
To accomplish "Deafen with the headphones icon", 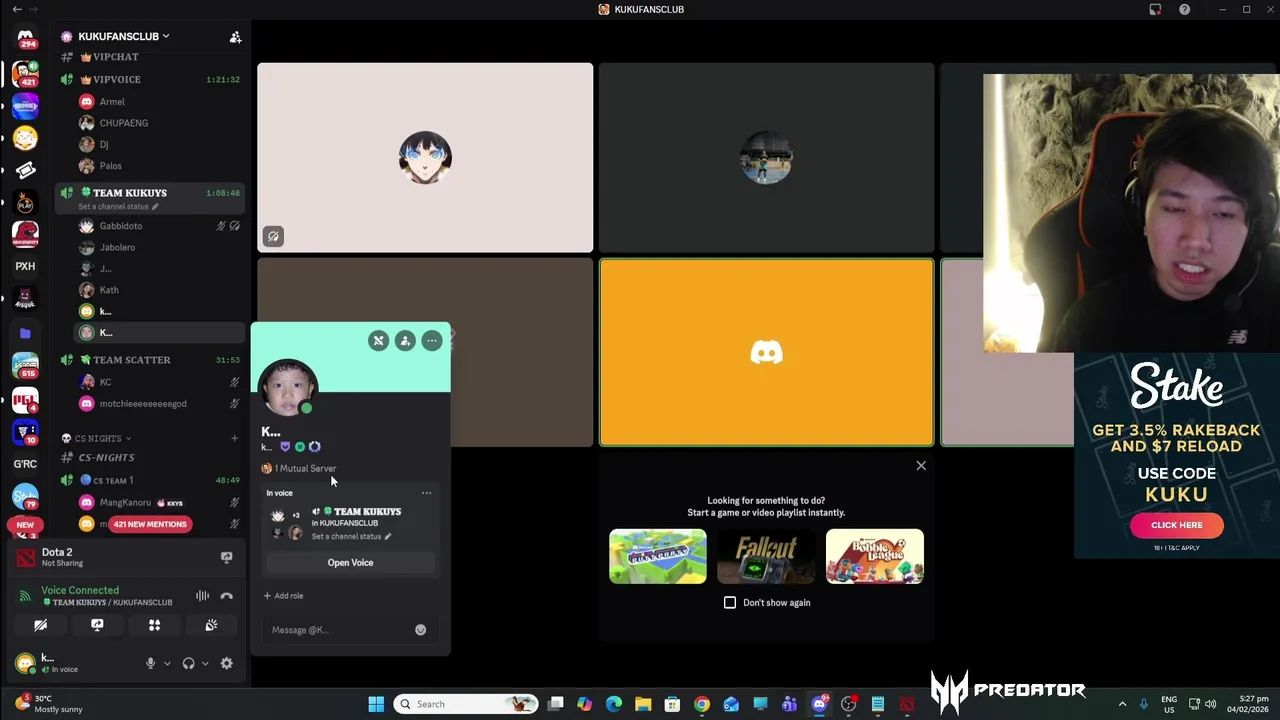I will click(188, 663).
